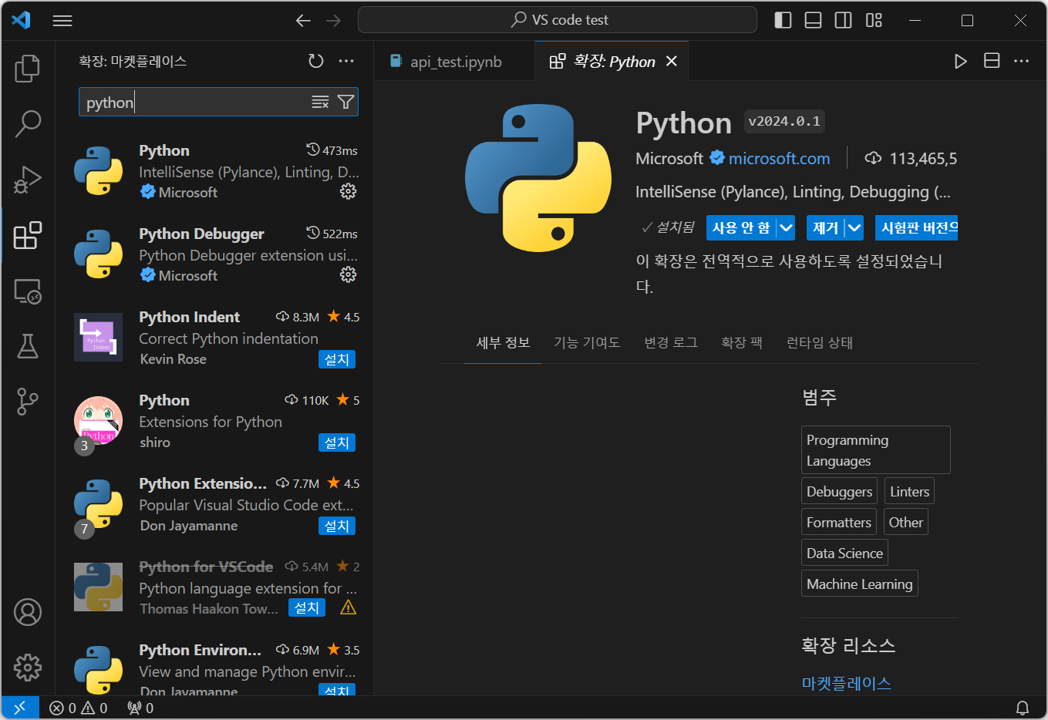Refresh the extensions marketplace list
The width and height of the screenshot is (1048, 720).
coord(315,62)
